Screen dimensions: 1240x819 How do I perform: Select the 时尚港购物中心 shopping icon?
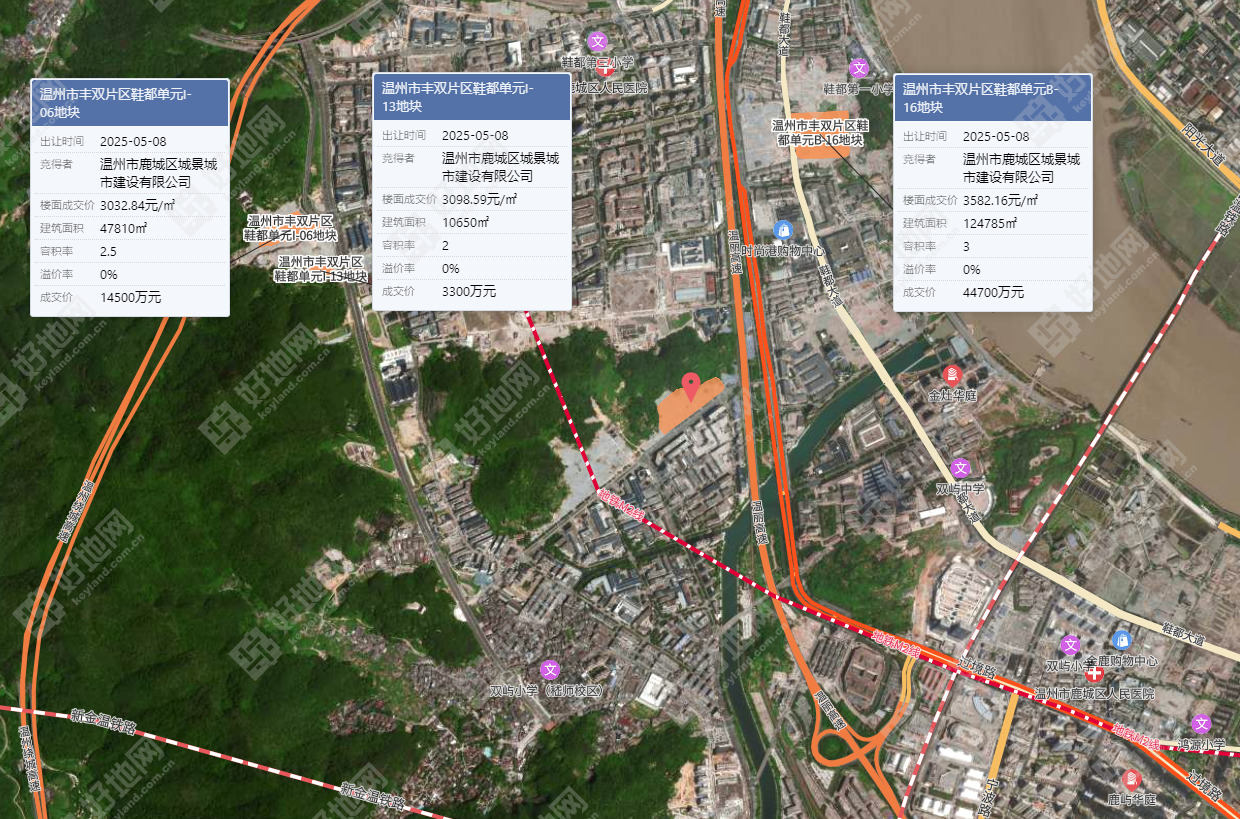coord(783,231)
